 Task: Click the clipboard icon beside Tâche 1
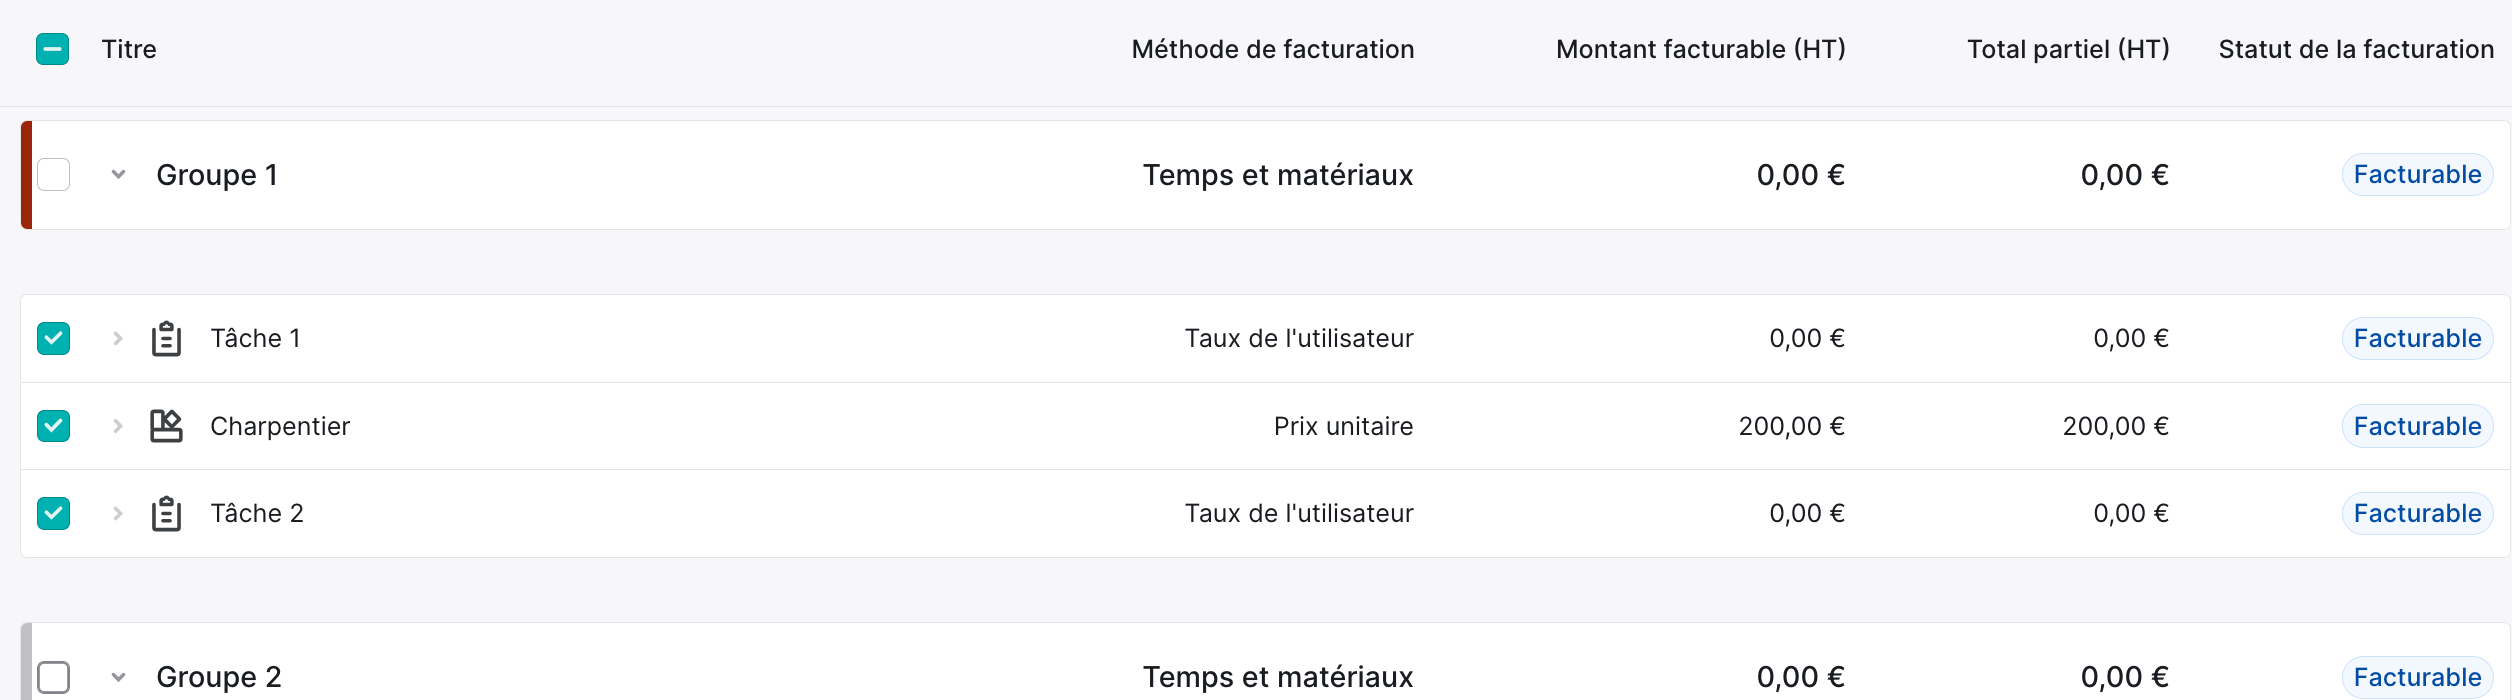click(x=166, y=339)
